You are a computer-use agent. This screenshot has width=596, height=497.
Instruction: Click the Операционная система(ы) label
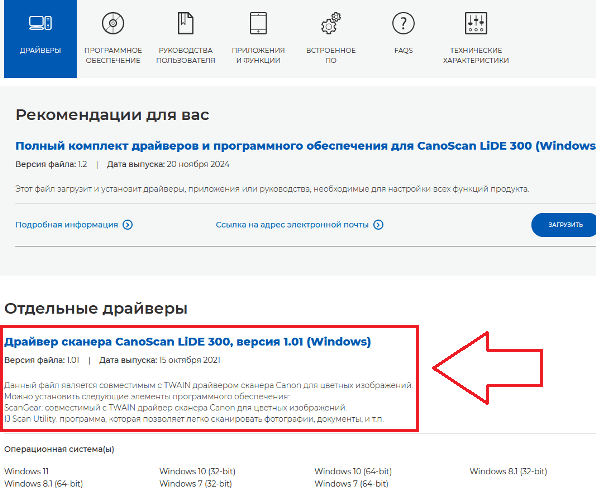click(x=59, y=449)
